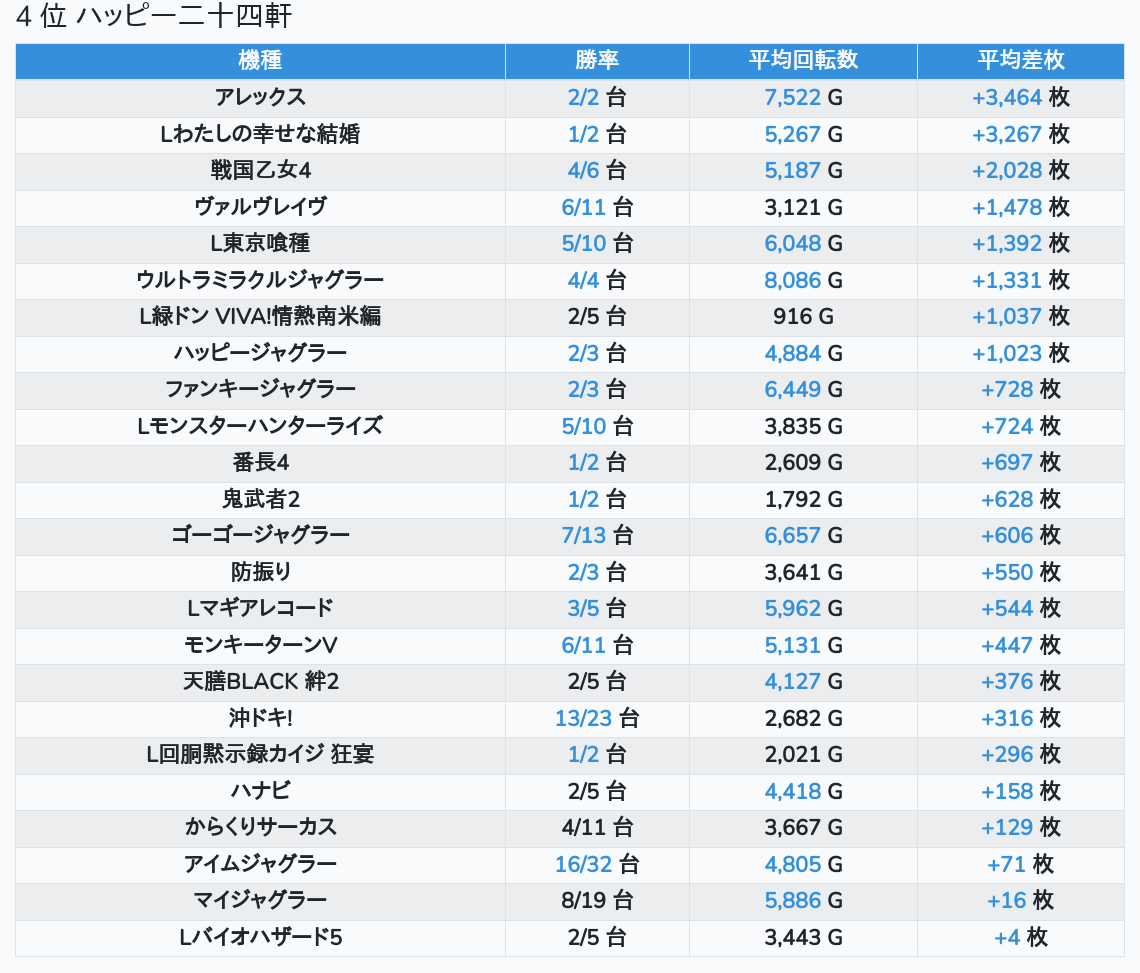Click the 沖ドキ! machine name

point(260,718)
